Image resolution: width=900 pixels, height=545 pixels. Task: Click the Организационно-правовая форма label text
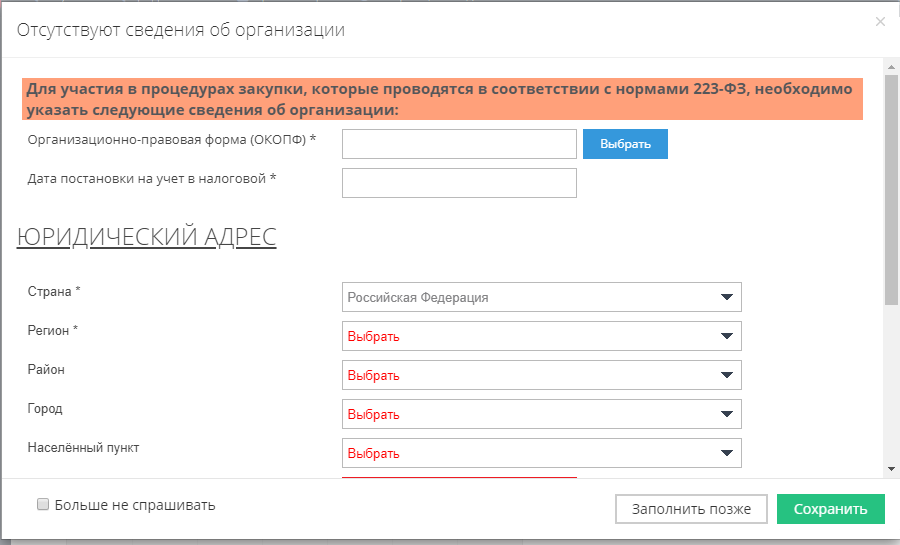click(172, 140)
